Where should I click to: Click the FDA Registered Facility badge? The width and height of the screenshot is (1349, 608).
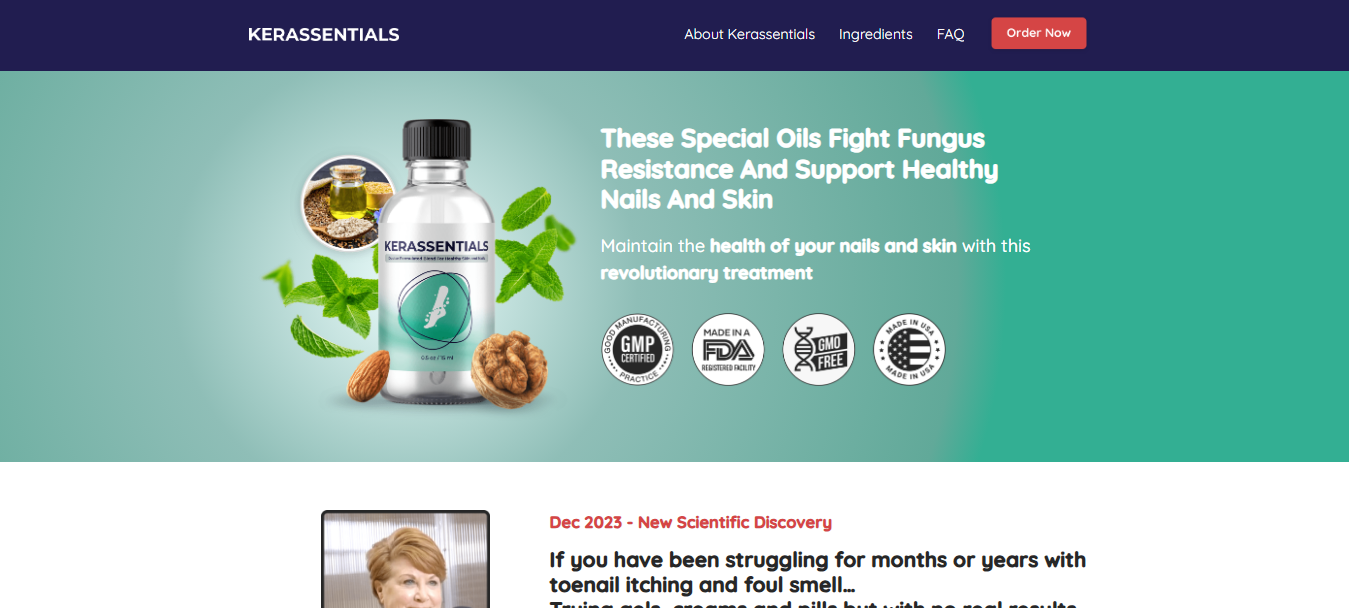[728, 349]
